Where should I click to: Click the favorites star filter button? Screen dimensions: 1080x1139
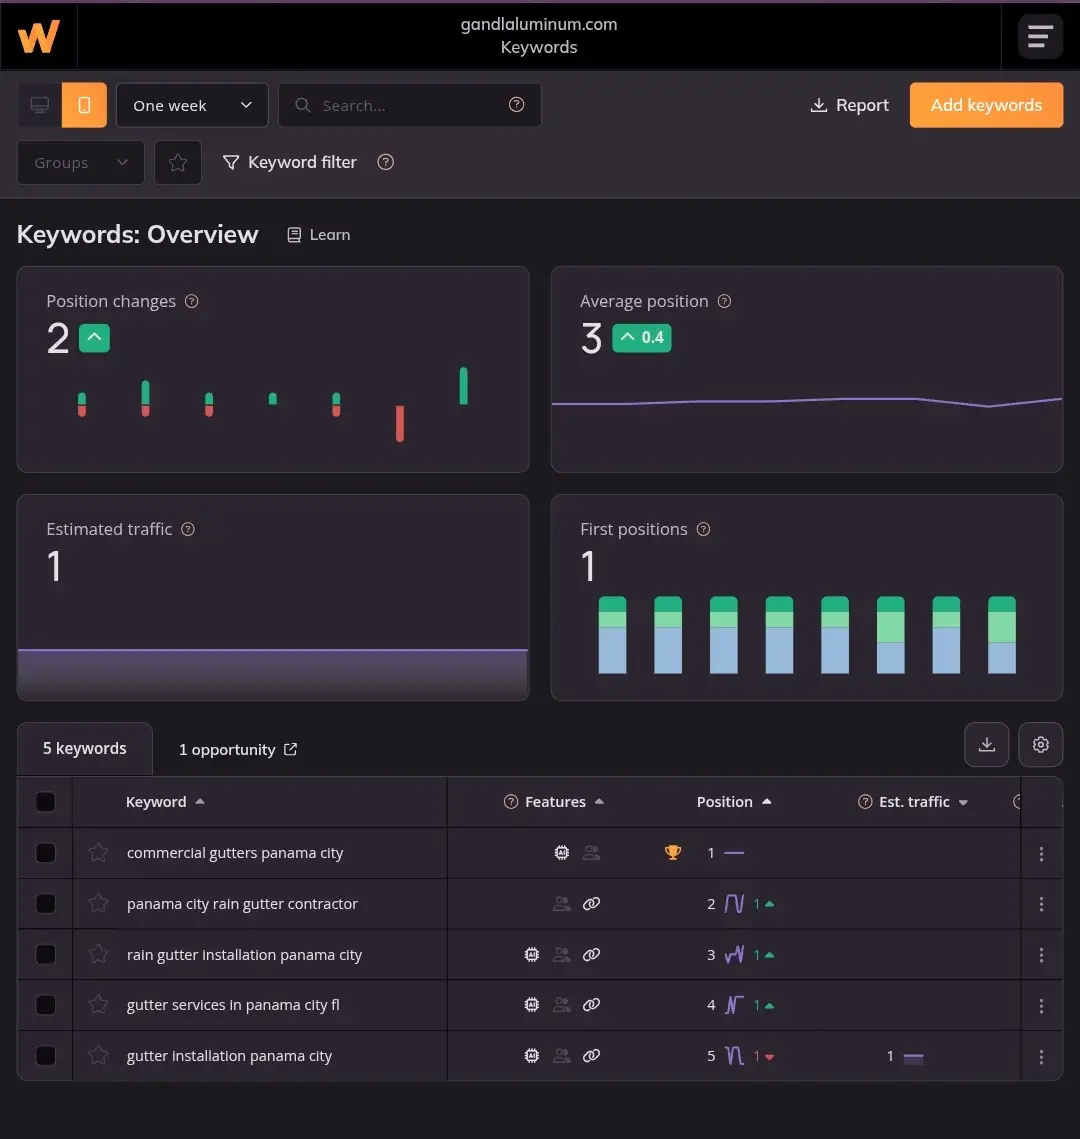[178, 162]
